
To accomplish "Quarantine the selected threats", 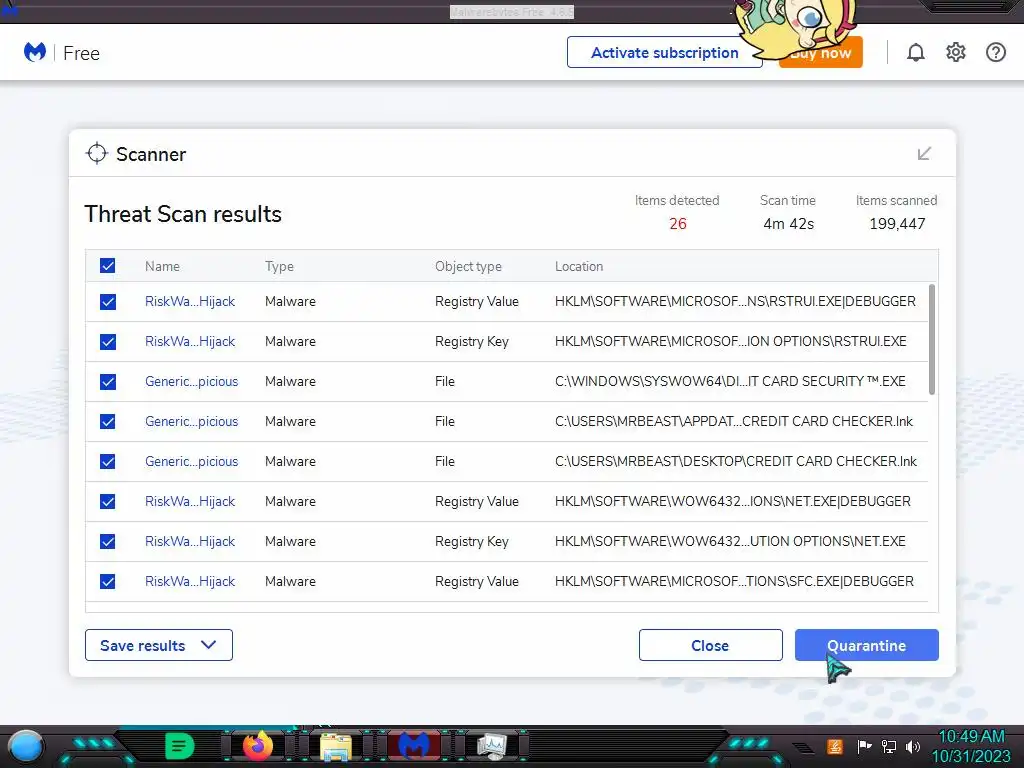I will [867, 645].
